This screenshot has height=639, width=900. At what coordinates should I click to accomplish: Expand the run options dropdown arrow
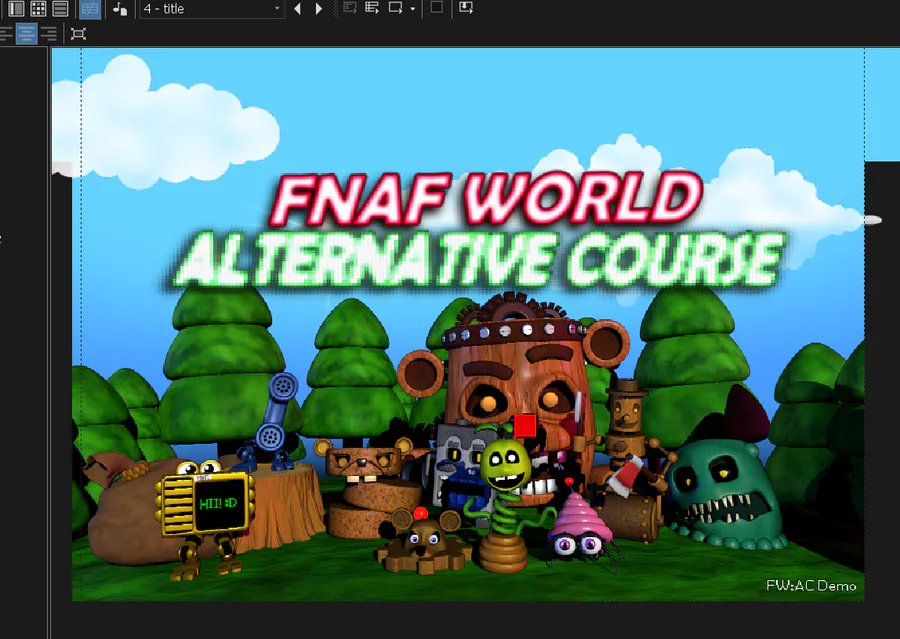pos(413,9)
